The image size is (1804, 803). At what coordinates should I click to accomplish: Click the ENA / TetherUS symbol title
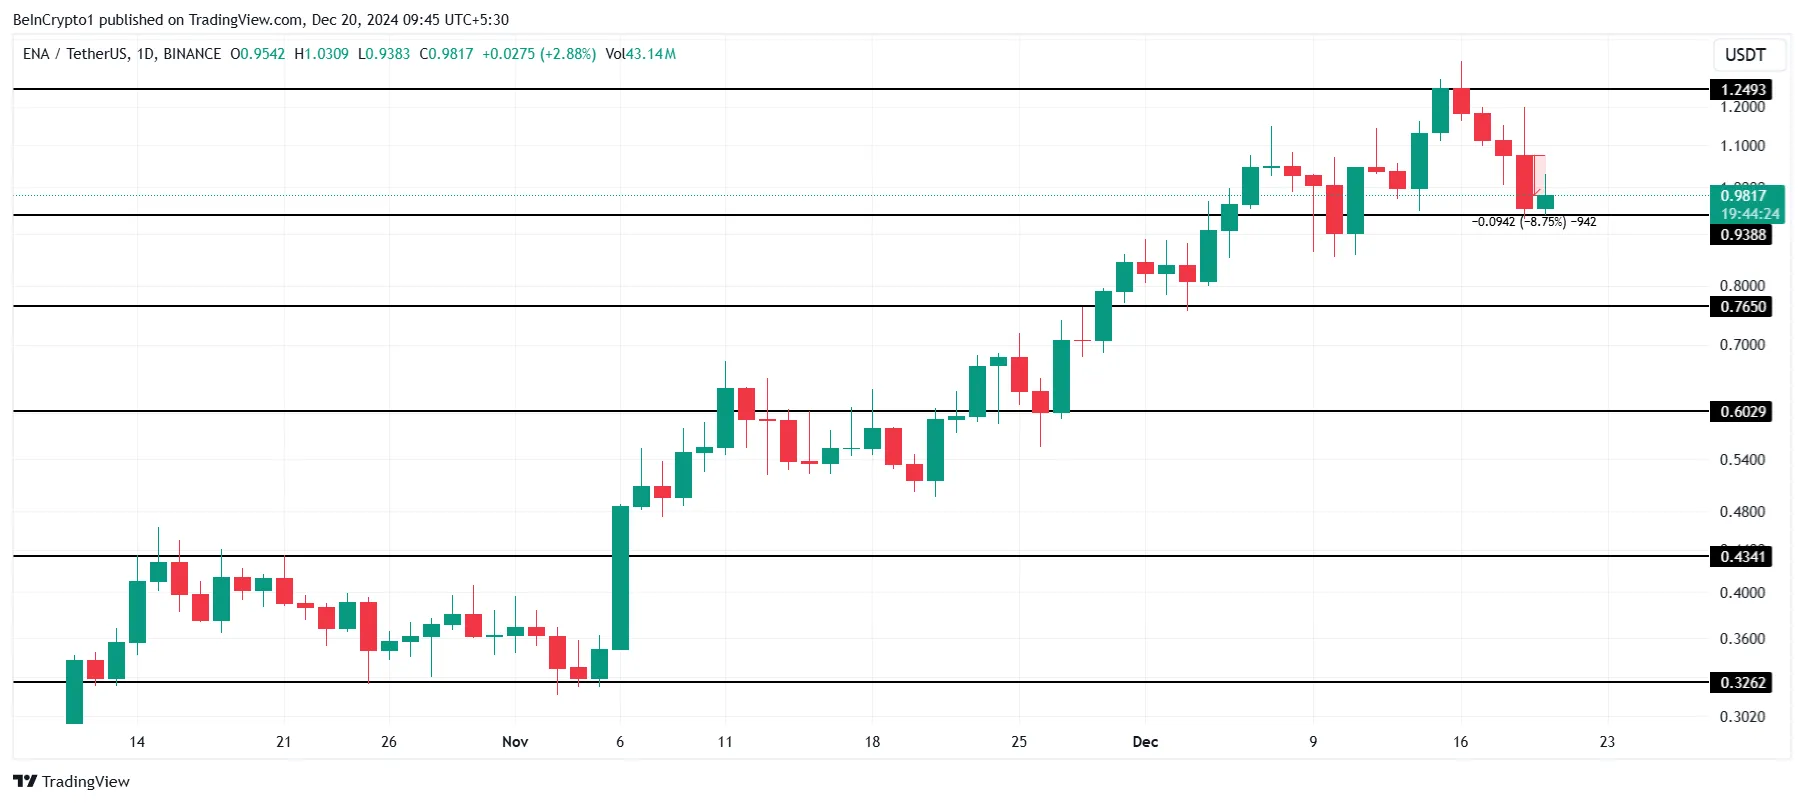pos(122,54)
